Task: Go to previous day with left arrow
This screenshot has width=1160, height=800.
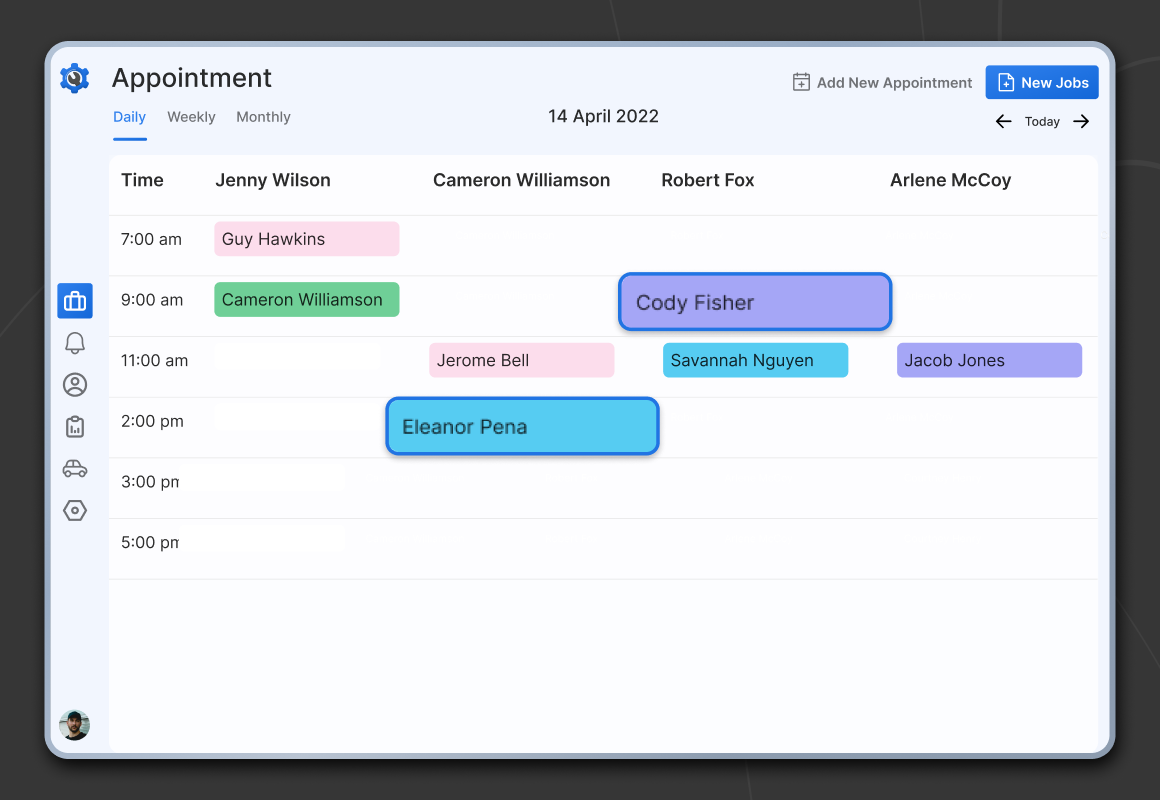Action: pyautogui.click(x=1003, y=121)
